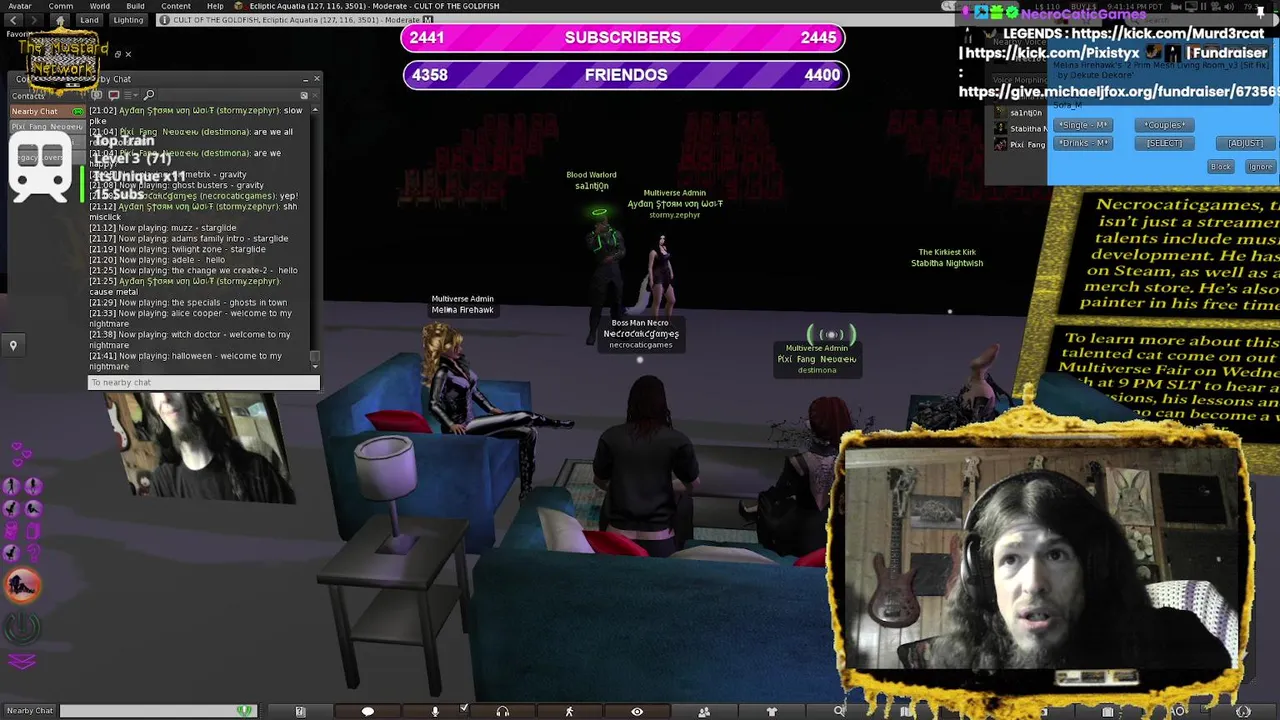
Task: Open the Avatar menu
Action: click(x=19, y=6)
